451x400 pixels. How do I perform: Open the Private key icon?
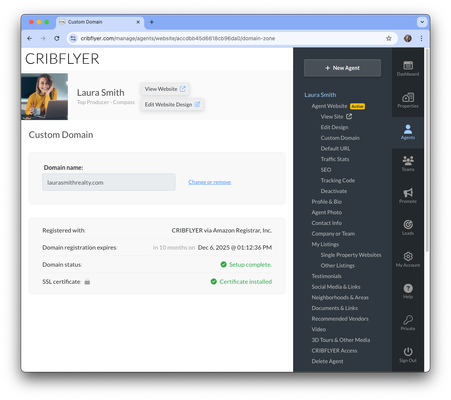408,320
